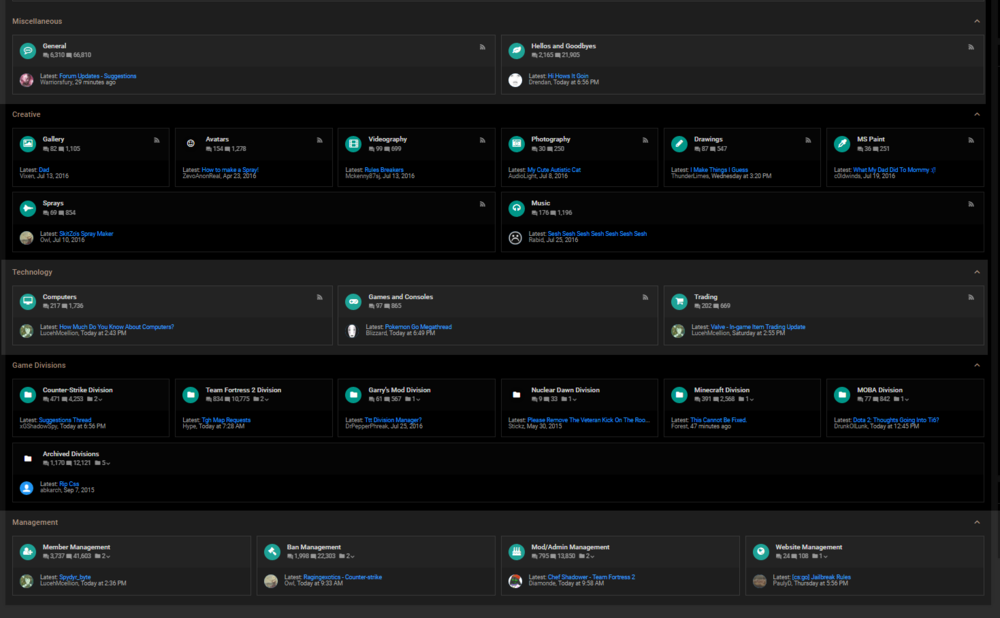1000x618 pixels.
Task: Open thread How Much Do You Know About Computers?
Action: (x=117, y=327)
